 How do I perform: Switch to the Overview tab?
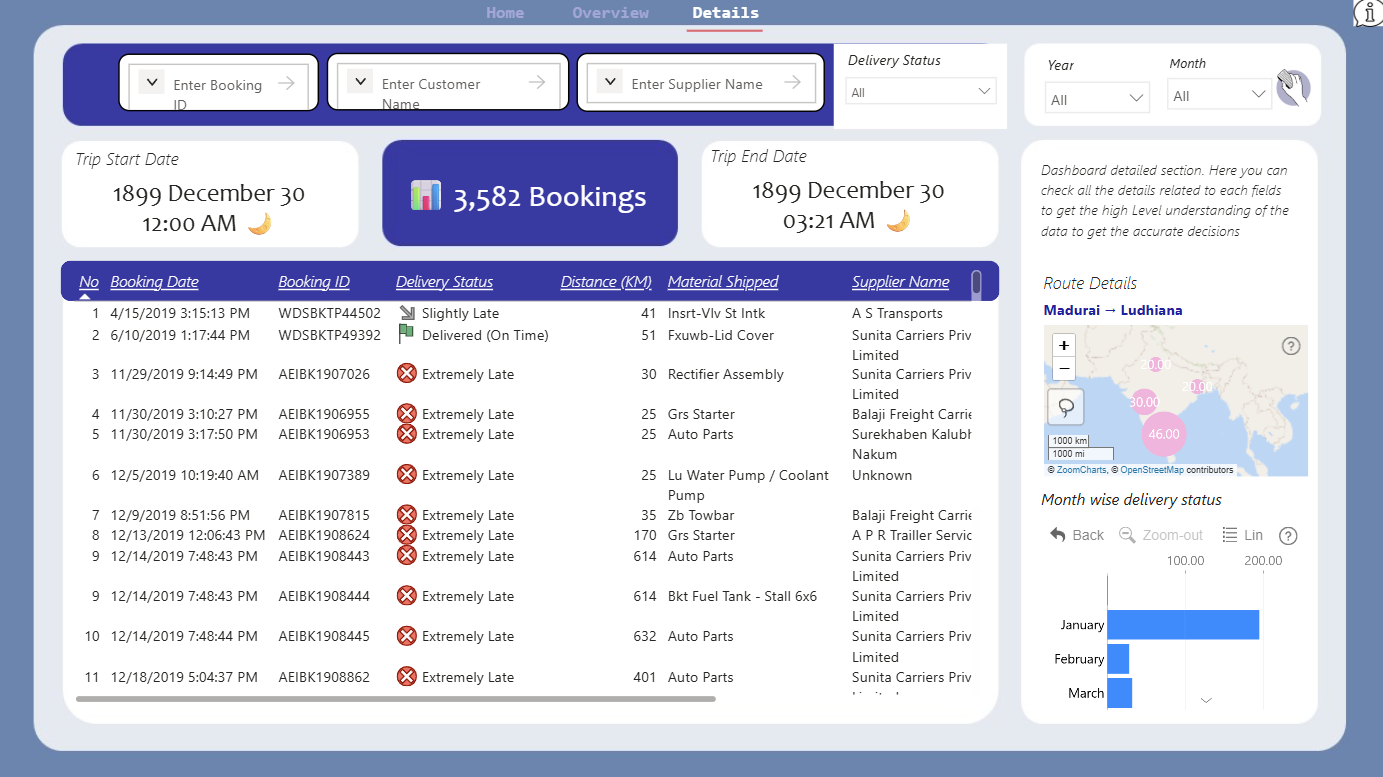pyautogui.click(x=610, y=13)
